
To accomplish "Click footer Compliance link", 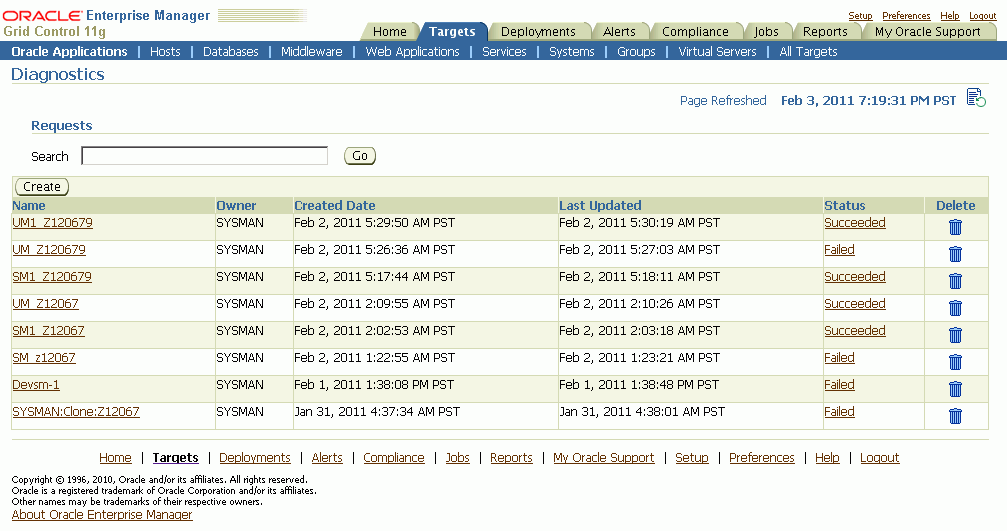I will pos(394,458).
